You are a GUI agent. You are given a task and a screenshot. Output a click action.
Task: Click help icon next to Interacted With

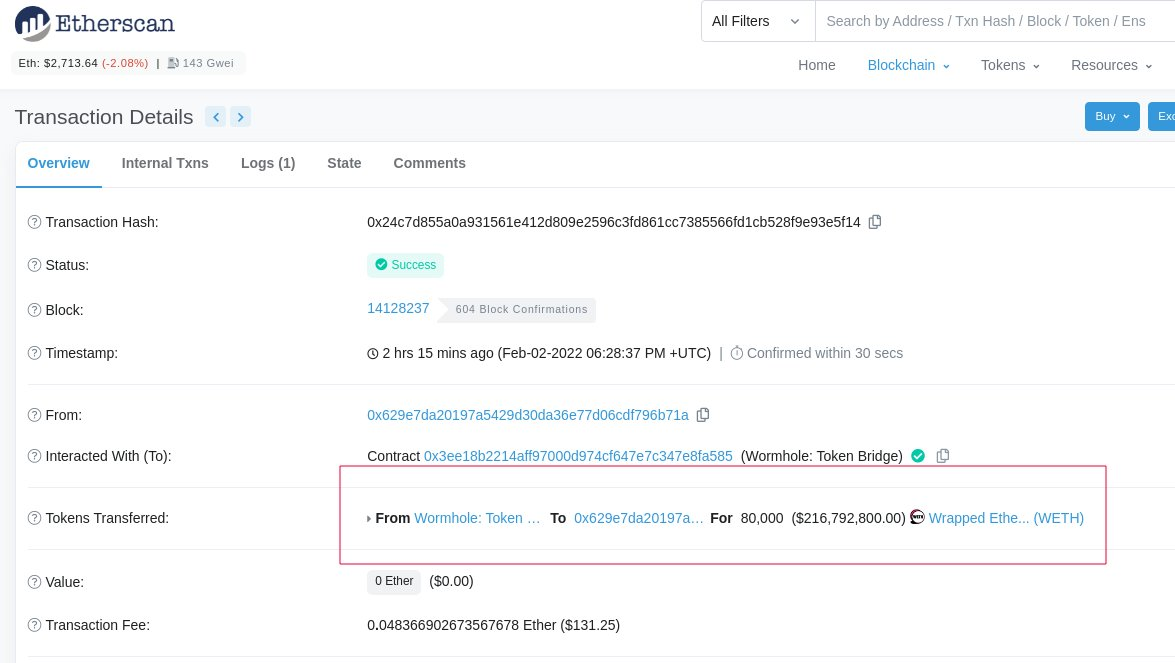coord(34,456)
